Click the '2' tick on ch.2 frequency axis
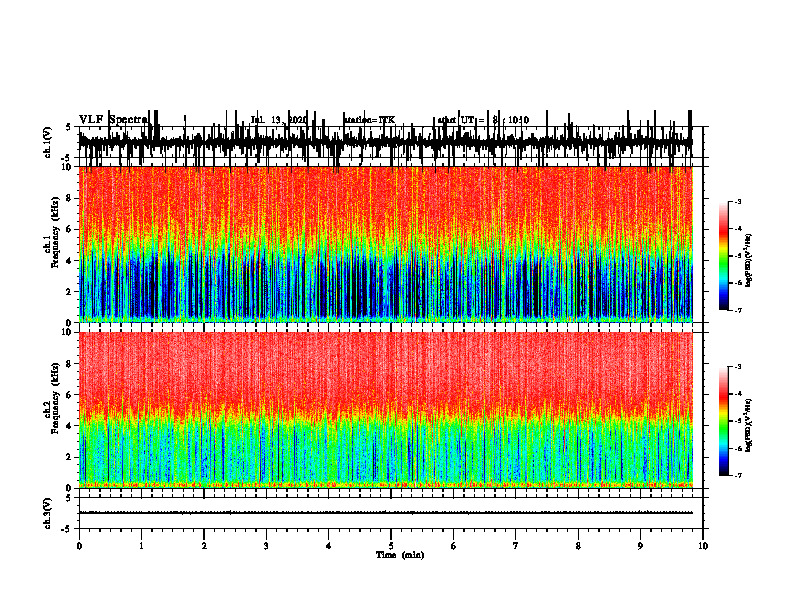Viewport: 792px width, 612px height. click(69, 457)
